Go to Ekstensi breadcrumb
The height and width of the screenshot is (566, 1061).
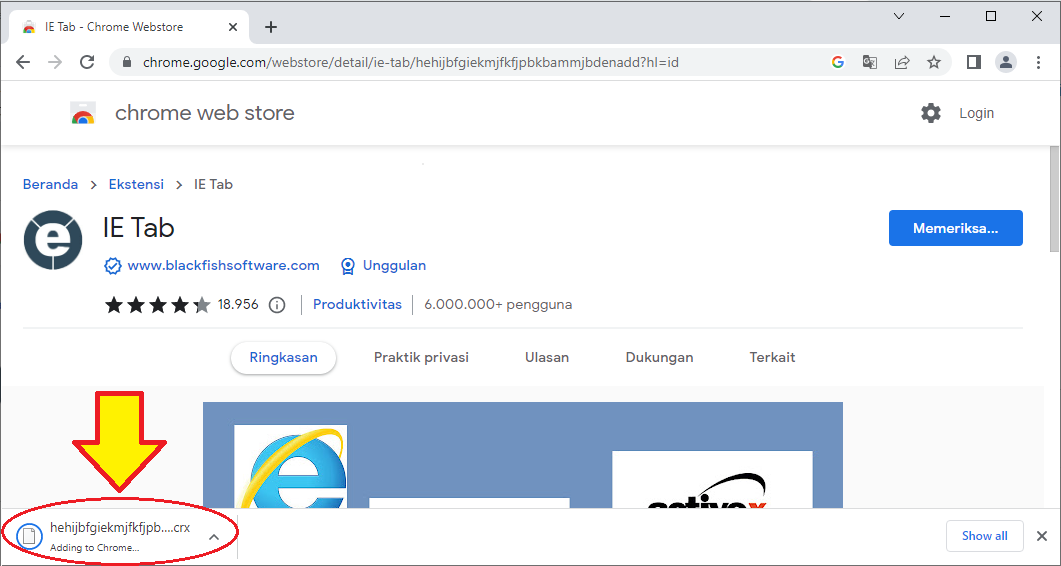(136, 184)
